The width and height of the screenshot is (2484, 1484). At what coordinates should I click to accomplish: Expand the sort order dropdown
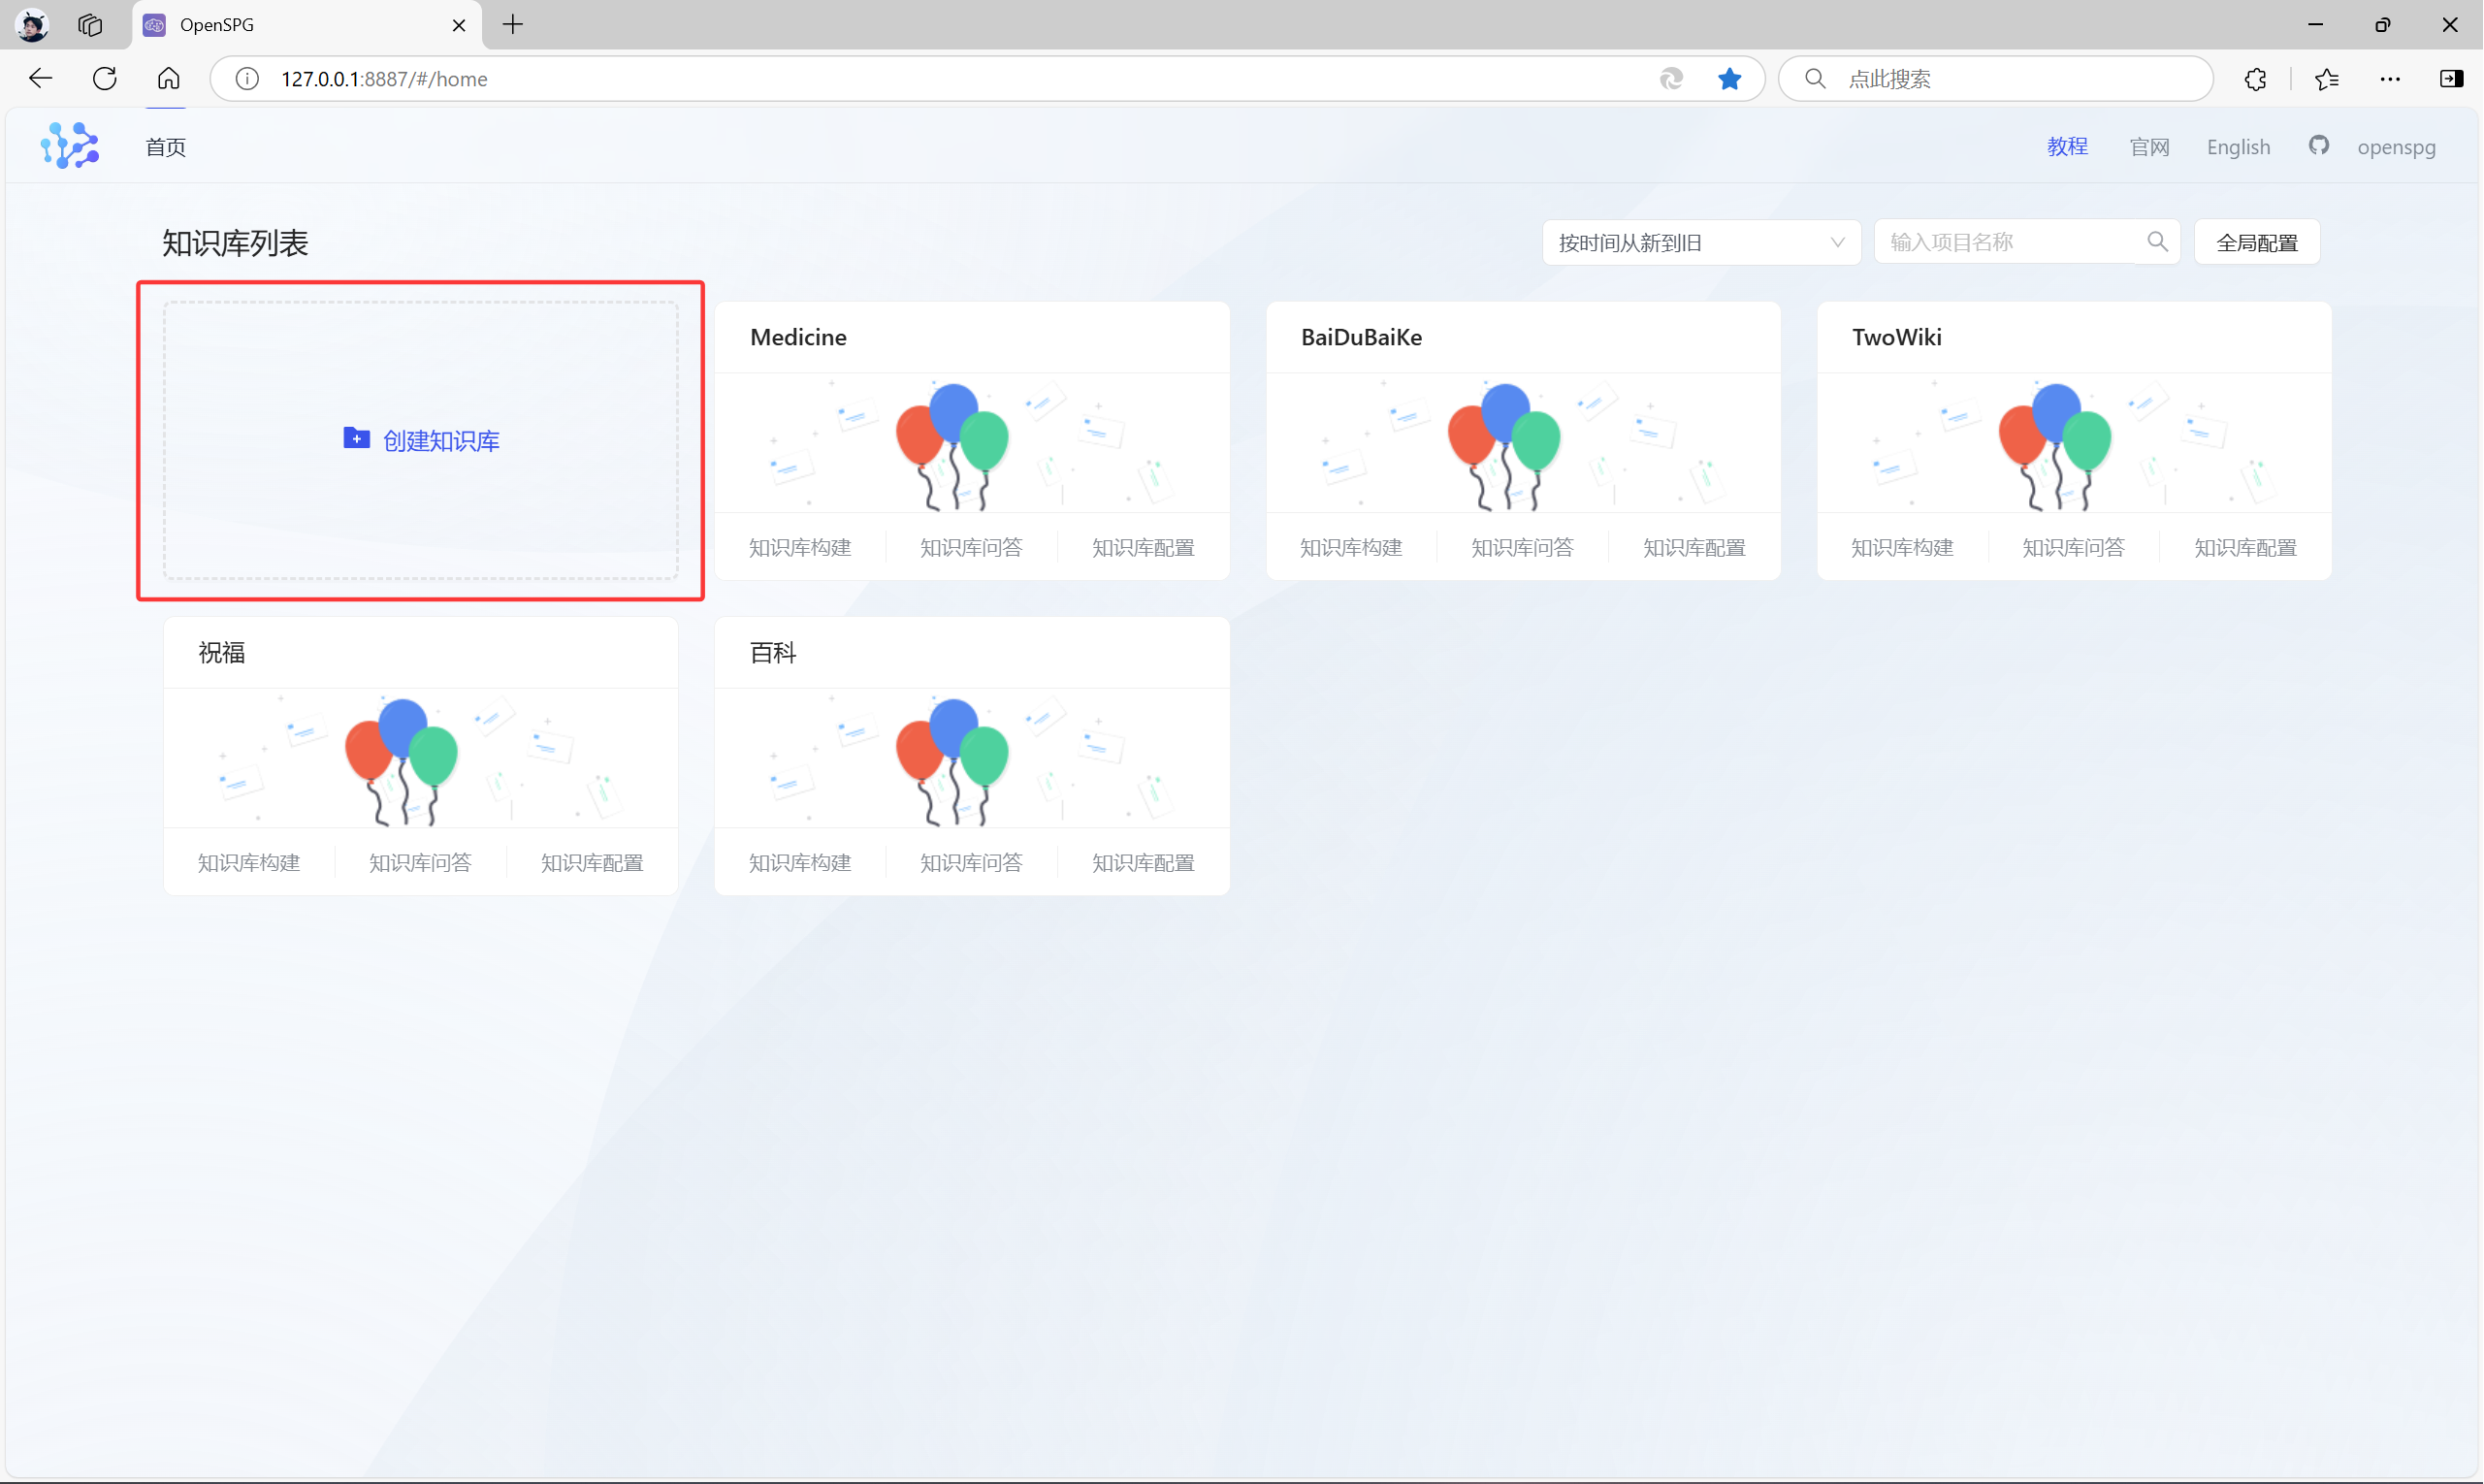pos(1700,243)
